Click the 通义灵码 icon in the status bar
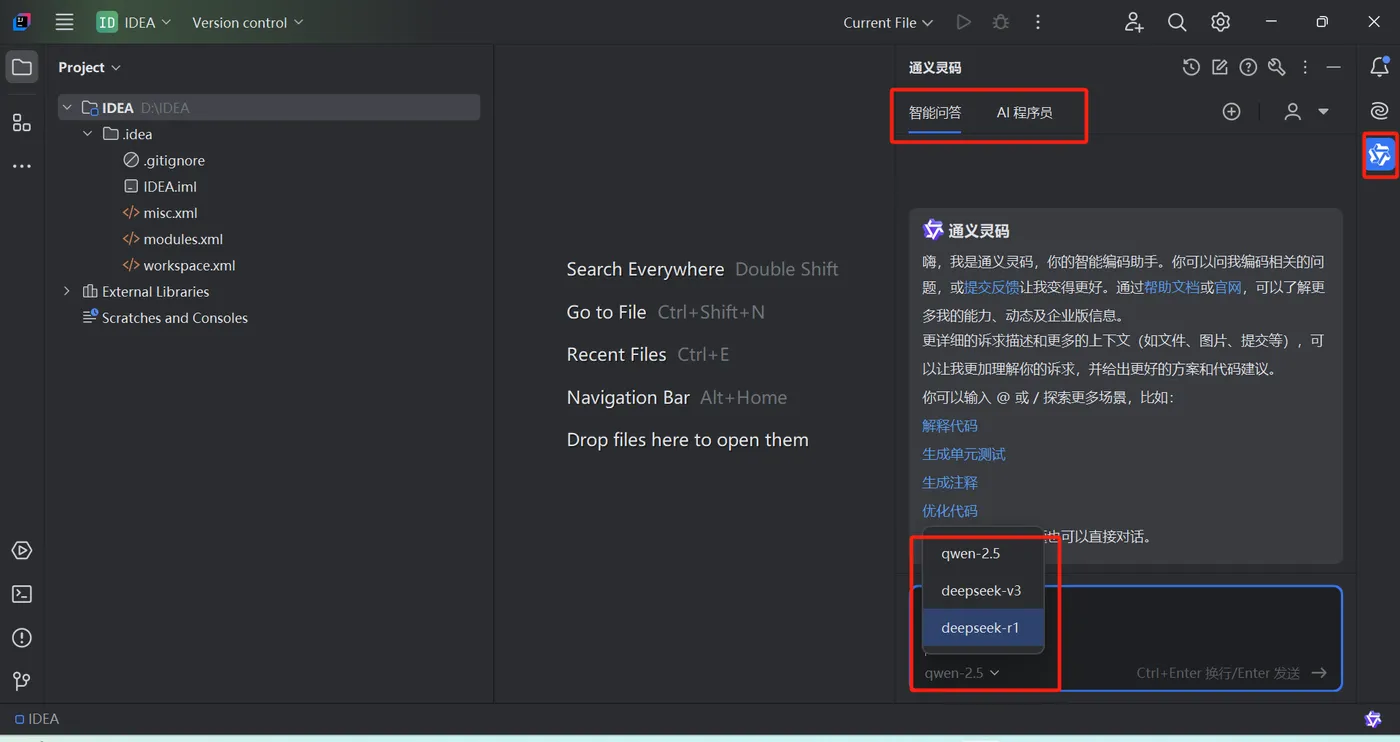 (1374, 719)
